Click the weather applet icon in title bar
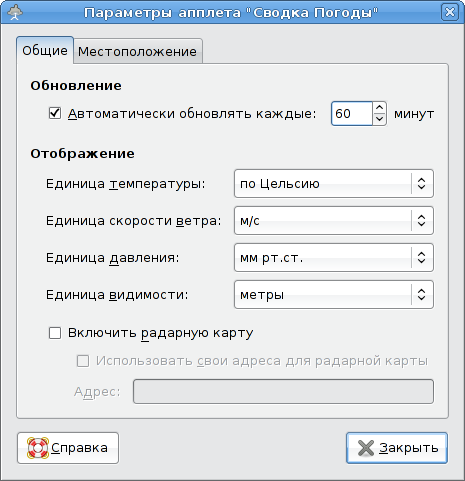Viewport: 465px width, 481px height. pos(15,12)
